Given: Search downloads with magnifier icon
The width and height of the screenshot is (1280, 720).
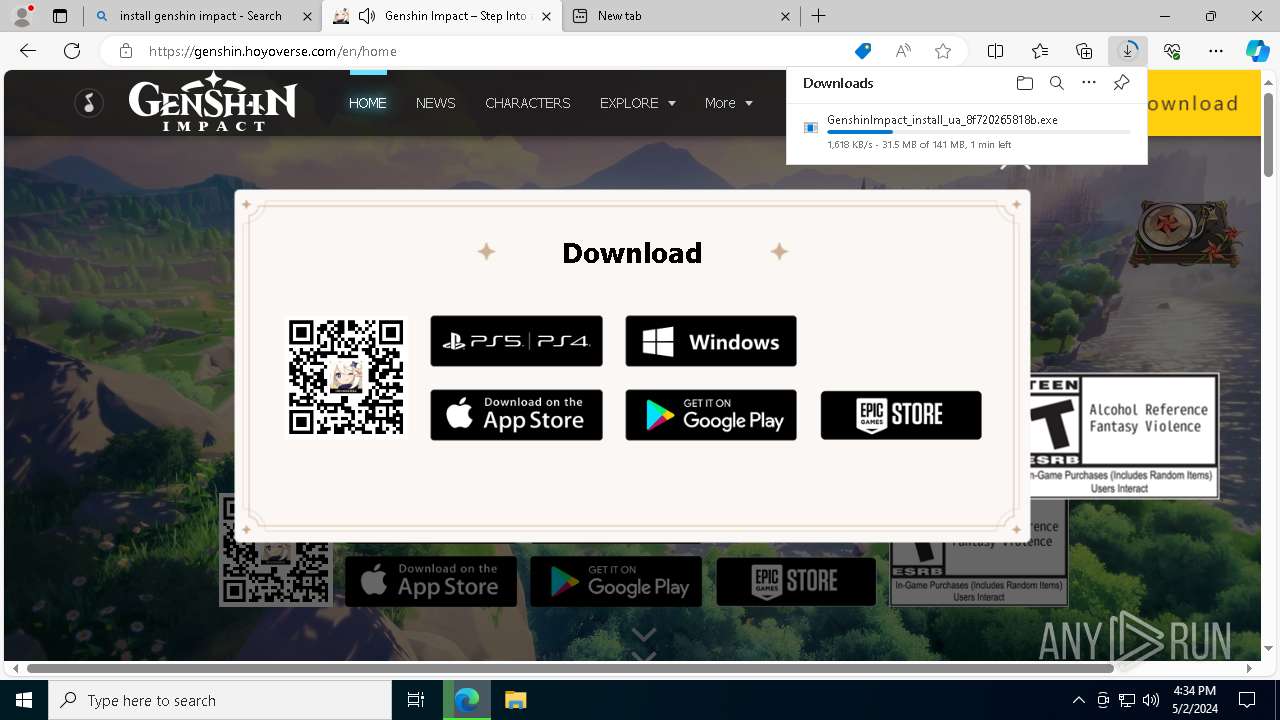Looking at the screenshot, I should (1056, 83).
